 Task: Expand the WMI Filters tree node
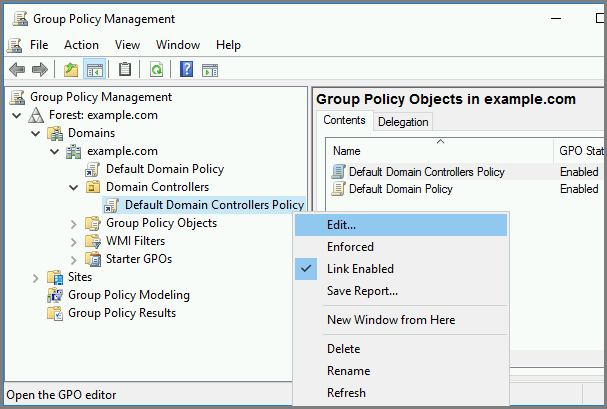tap(74, 241)
